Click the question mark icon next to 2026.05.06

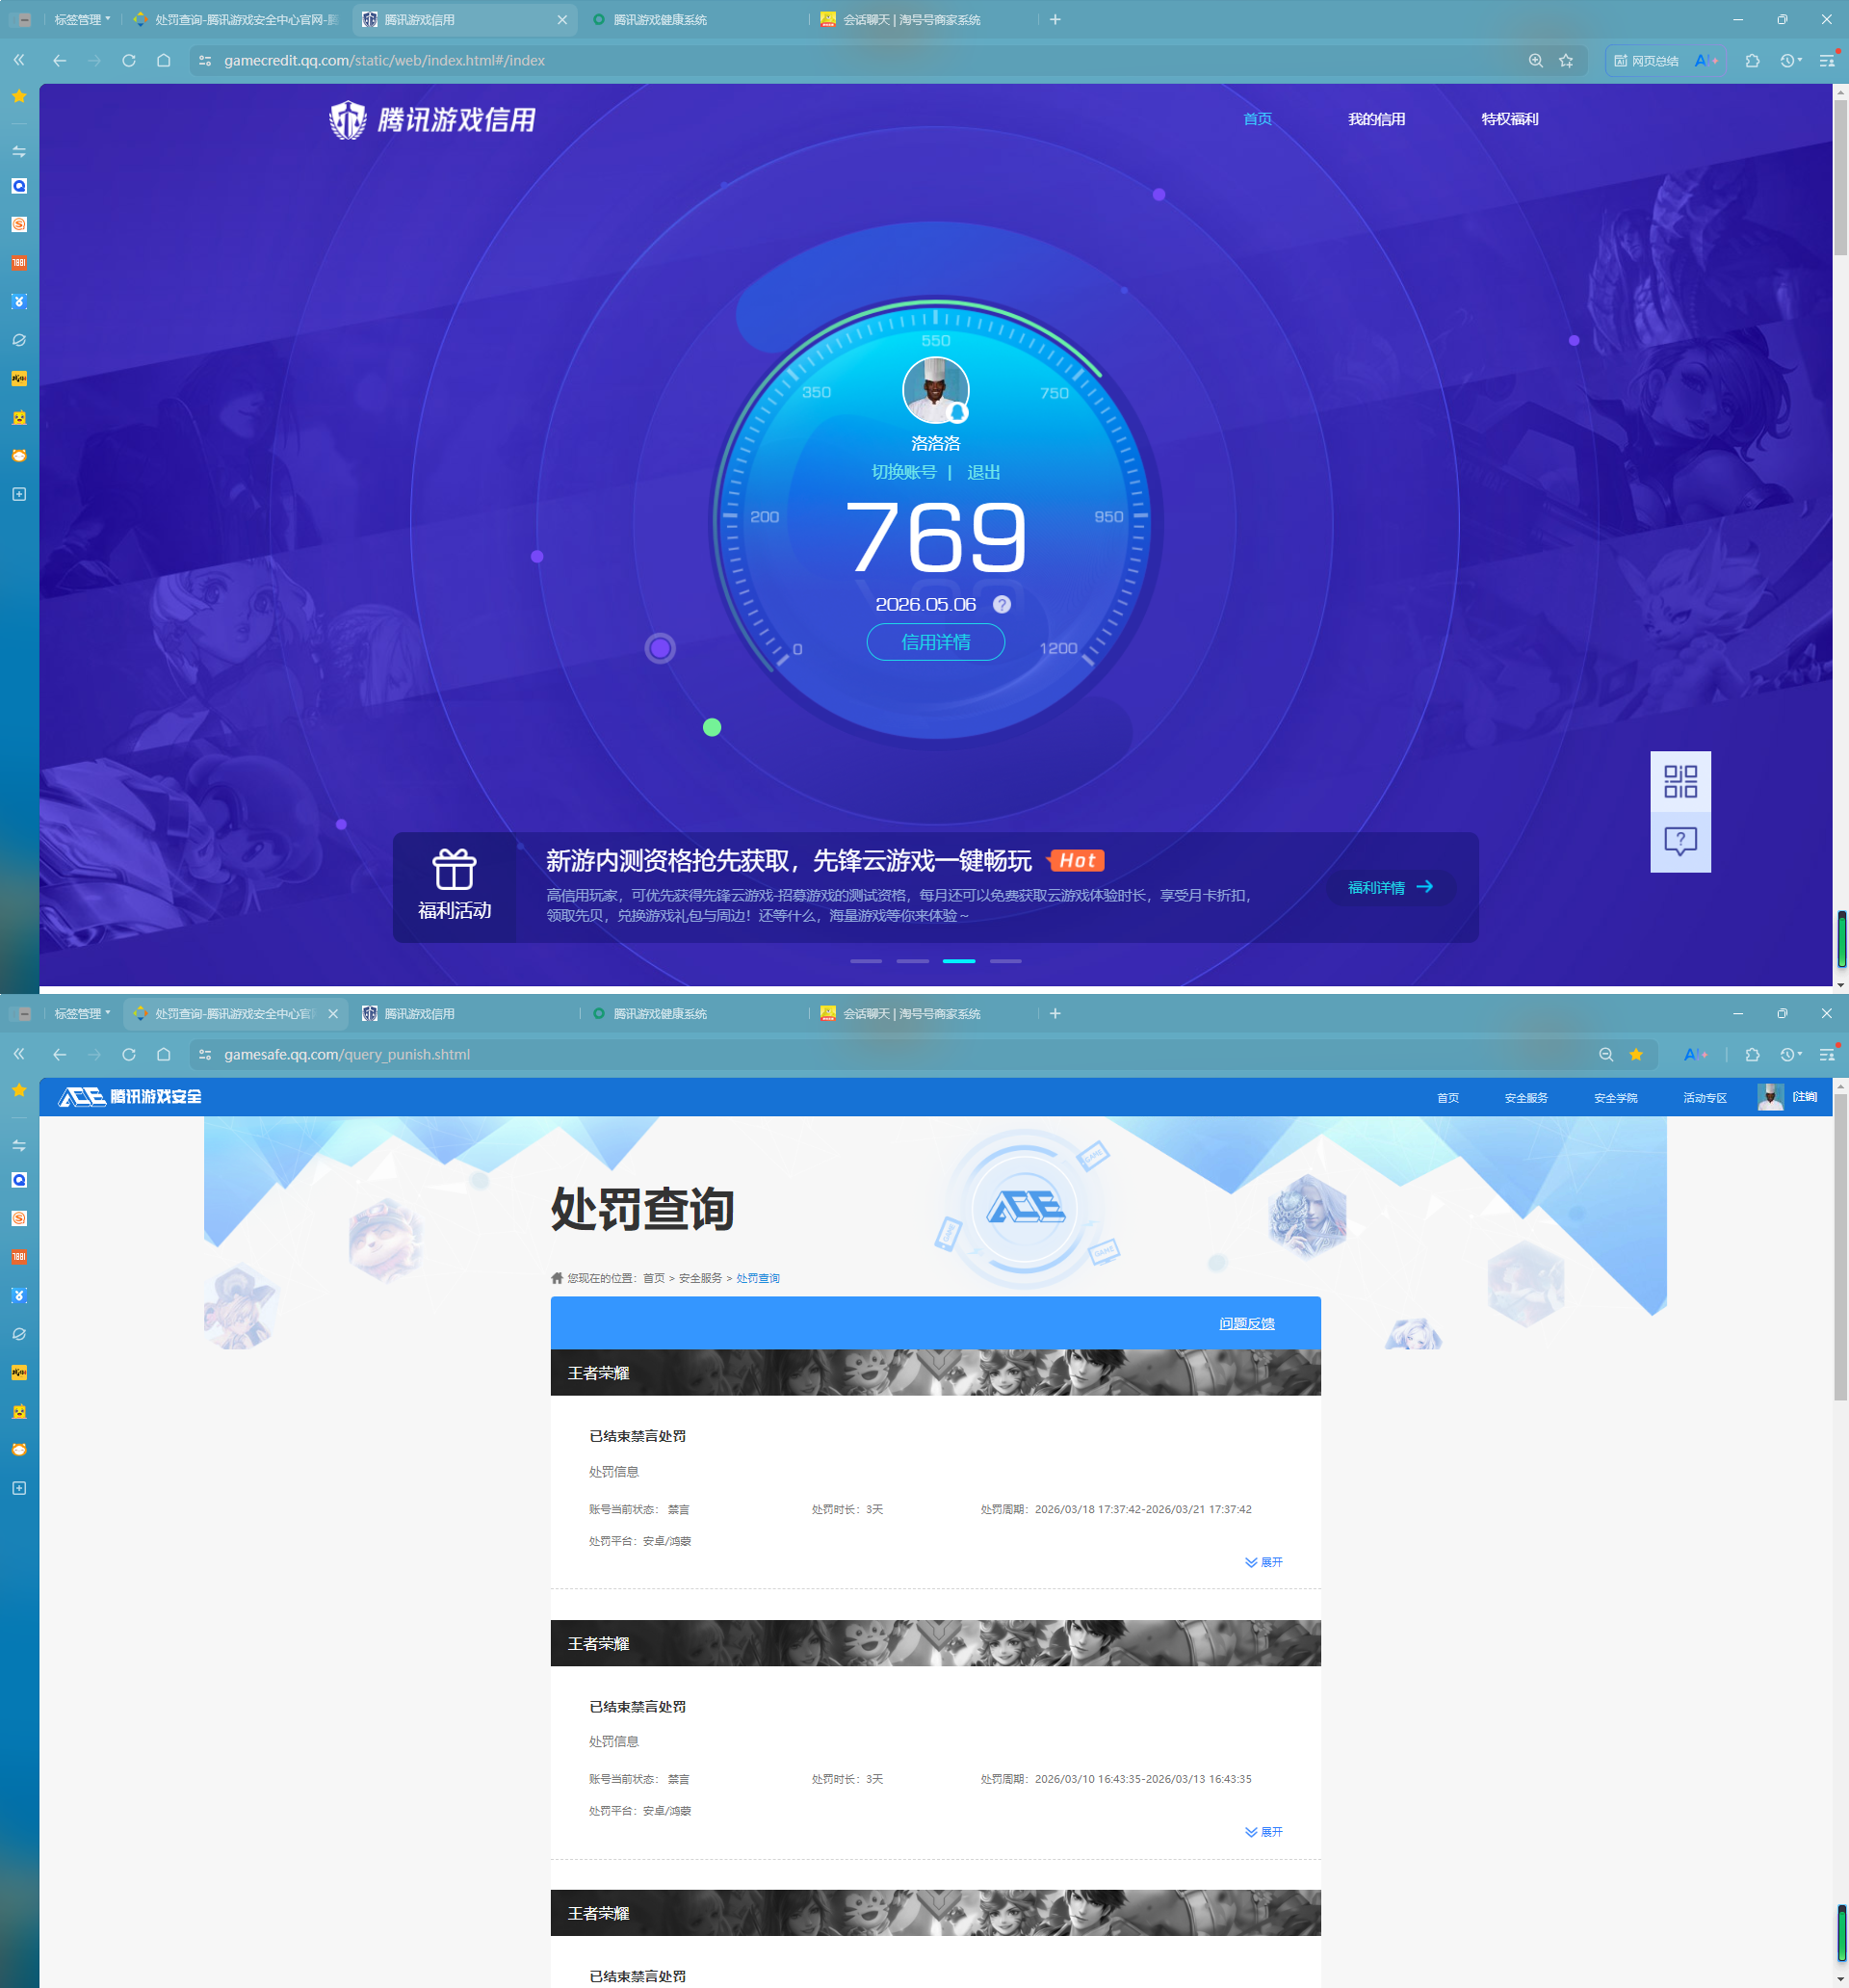(1001, 604)
